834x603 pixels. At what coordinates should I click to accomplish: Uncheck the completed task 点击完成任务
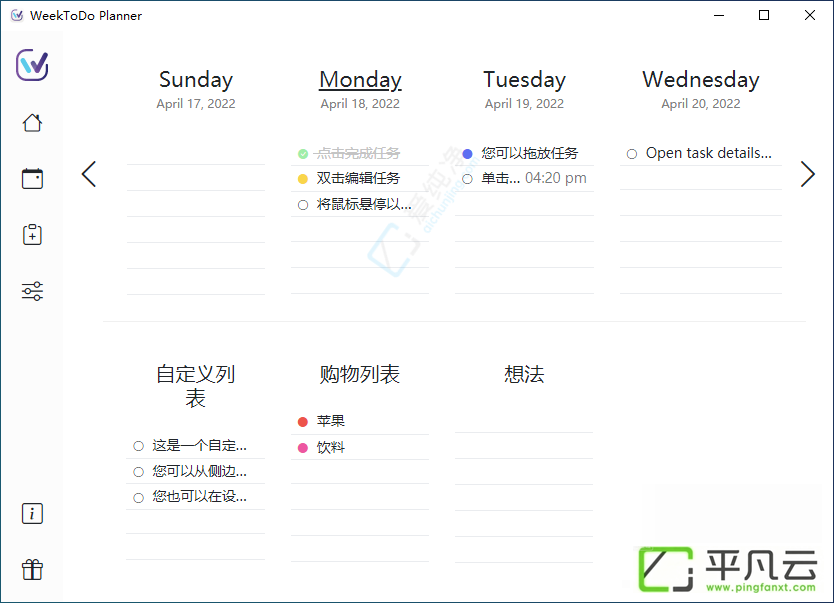303,154
